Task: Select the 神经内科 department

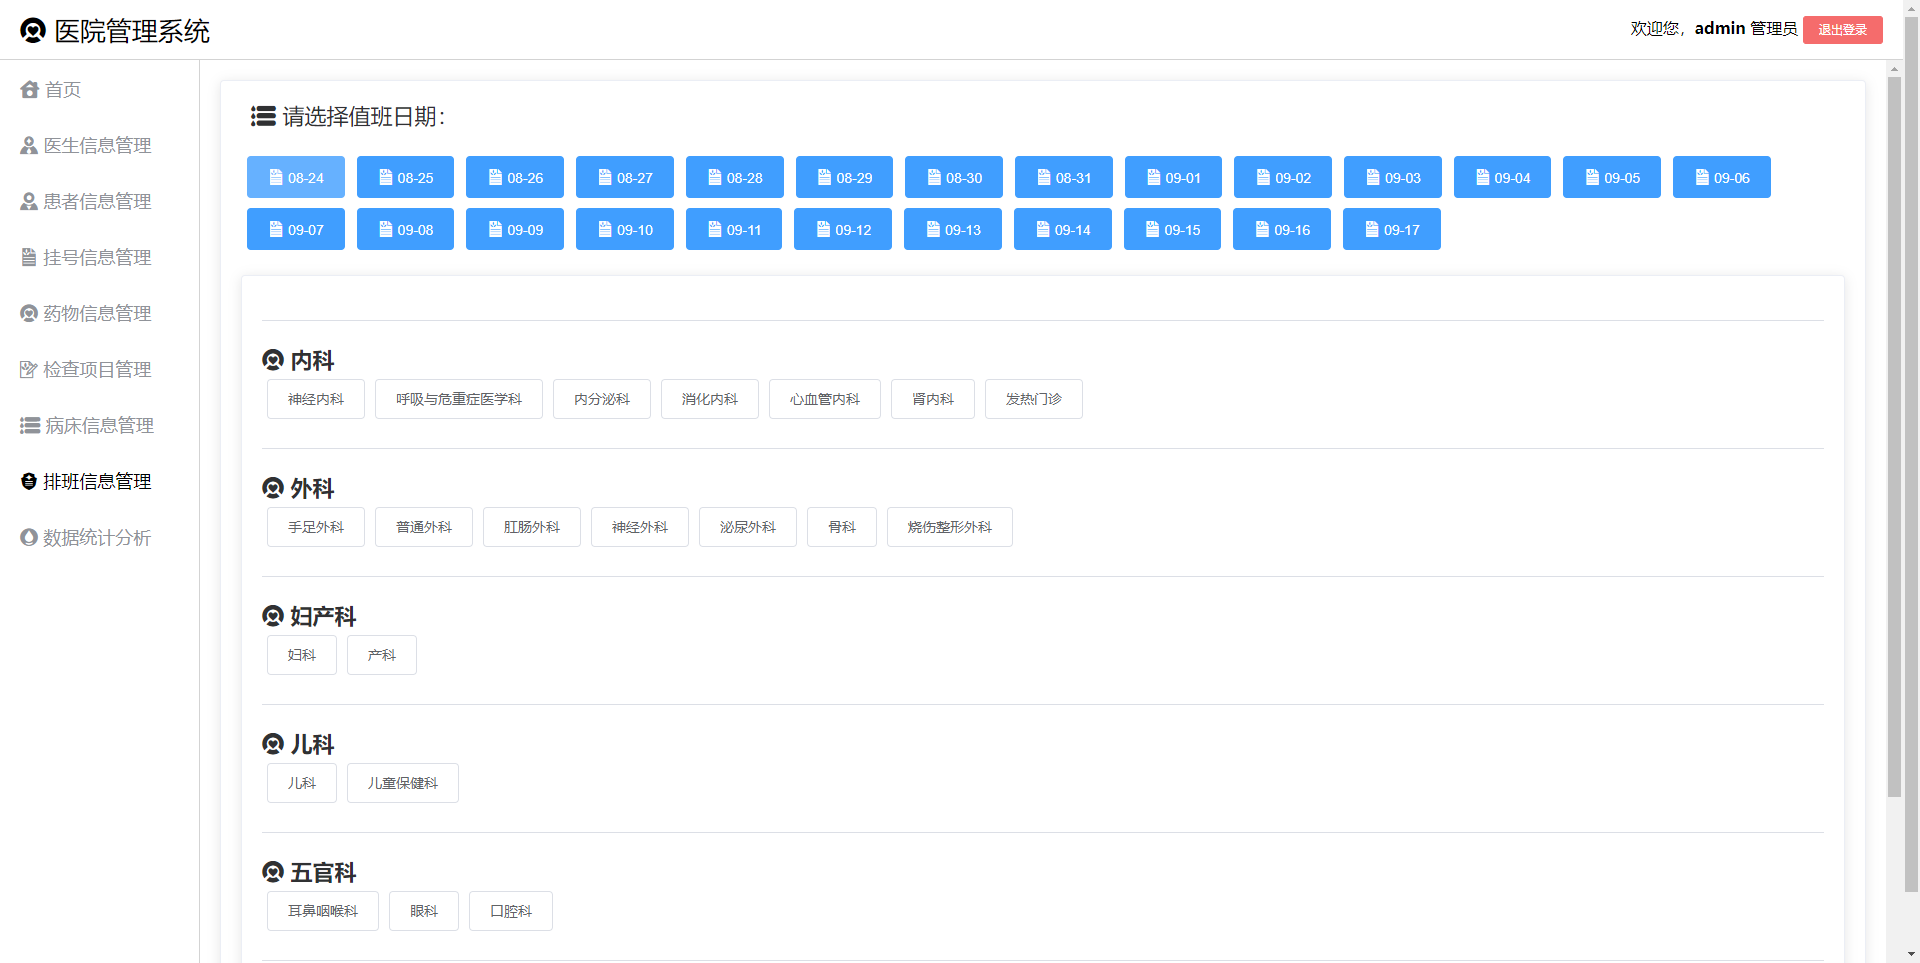Action: 316,399
